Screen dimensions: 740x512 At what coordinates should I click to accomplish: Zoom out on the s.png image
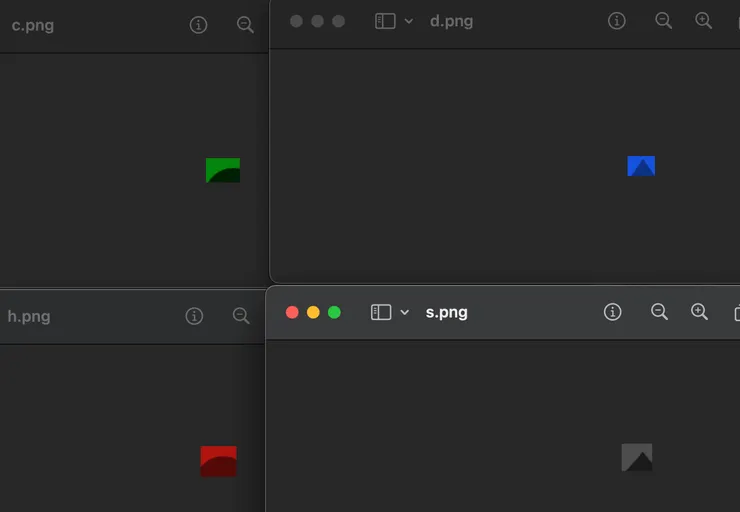click(x=659, y=312)
